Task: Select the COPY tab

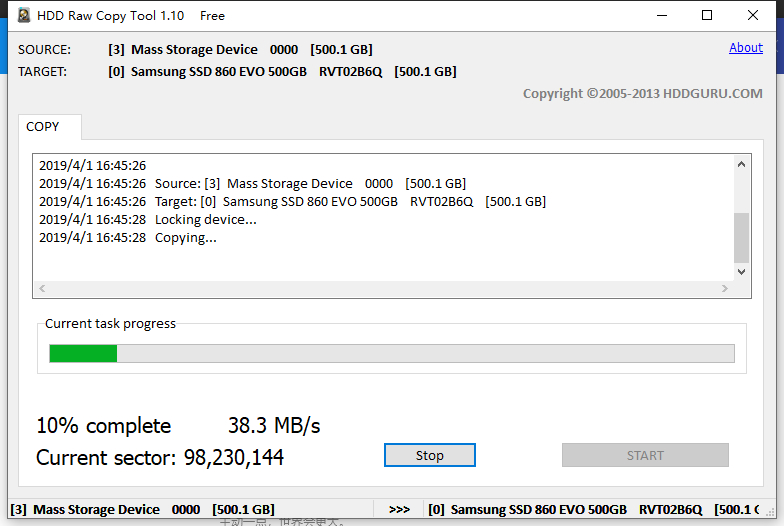Action: tap(43, 127)
